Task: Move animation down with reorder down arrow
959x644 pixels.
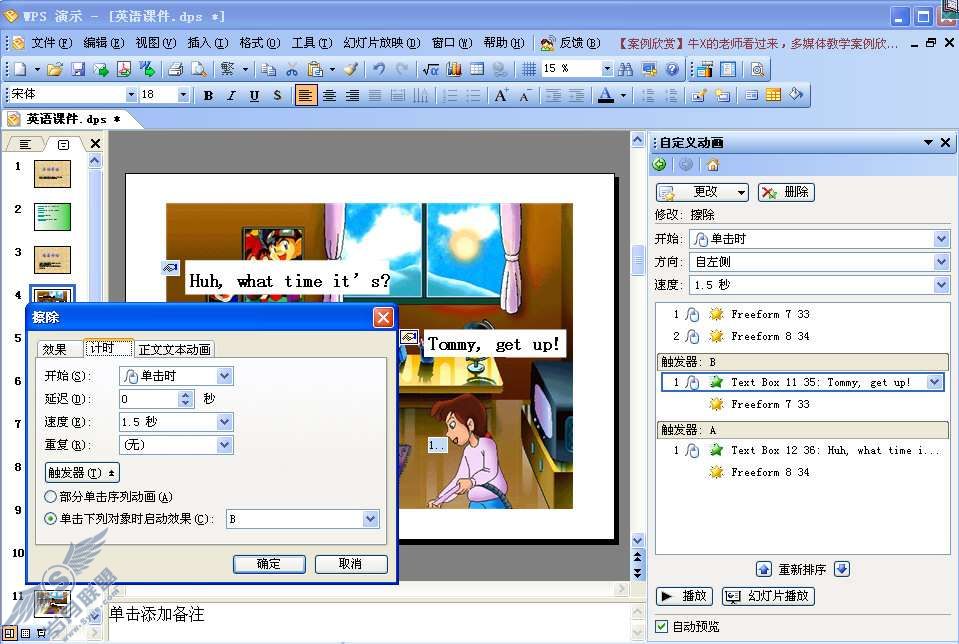Action: click(x=842, y=569)
